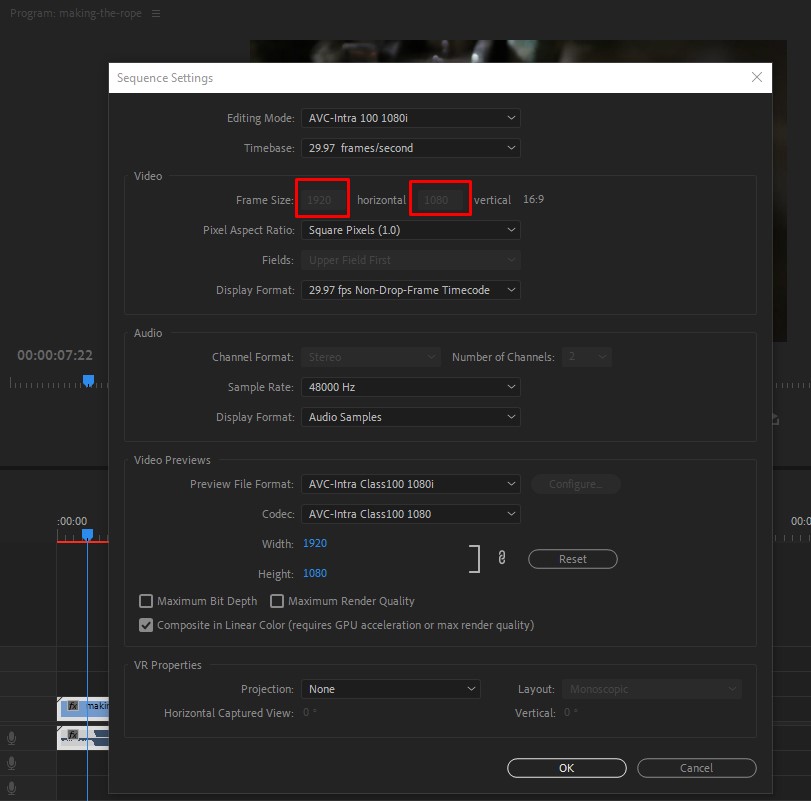Open the Editing Mode dropdown
Viewport: 811px width, 801px height.
pyautogui.click(x=411, y=117)
